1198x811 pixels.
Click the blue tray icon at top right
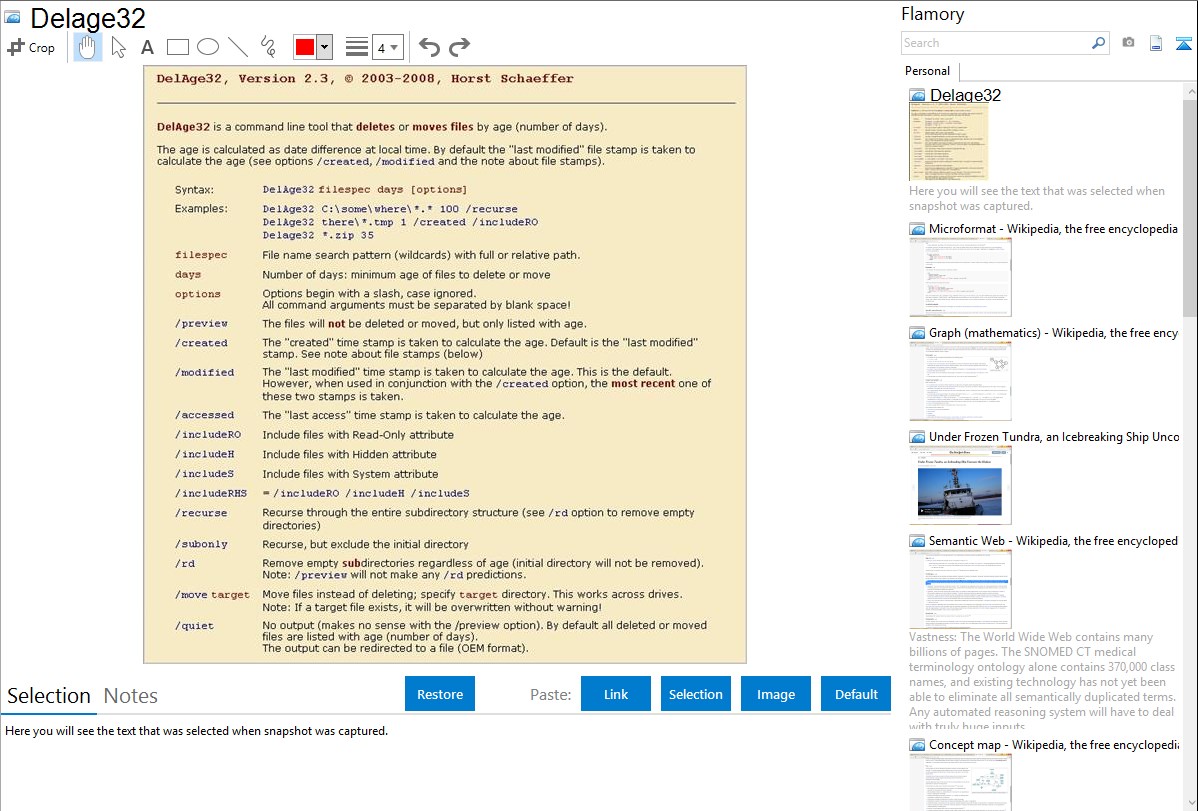pos(1183,44)
